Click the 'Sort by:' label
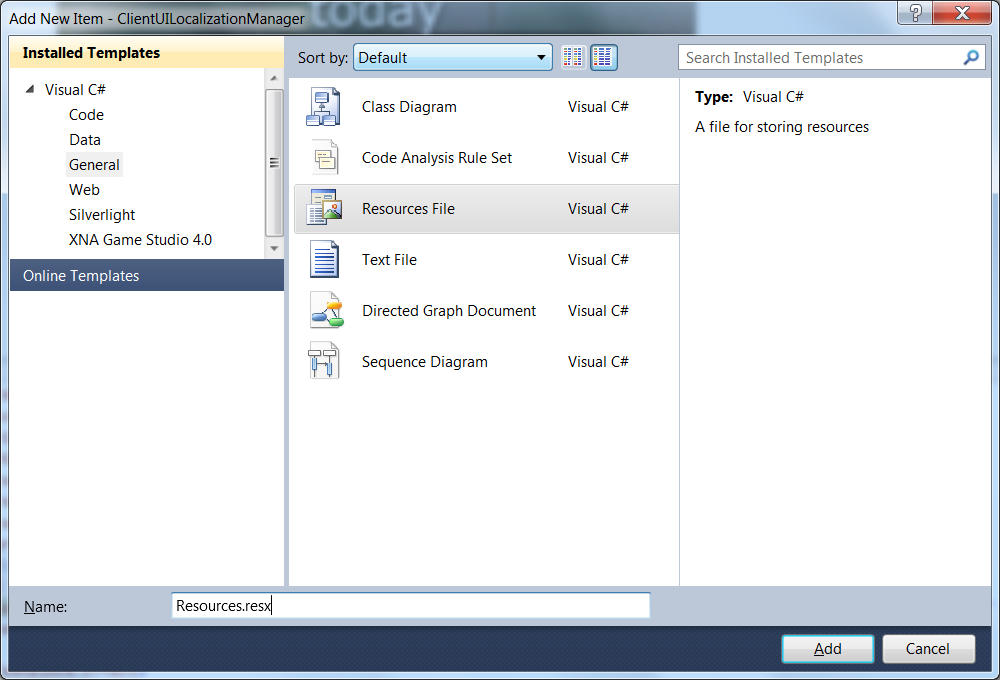Viewport: 1000px width, 680px height. 323,58
